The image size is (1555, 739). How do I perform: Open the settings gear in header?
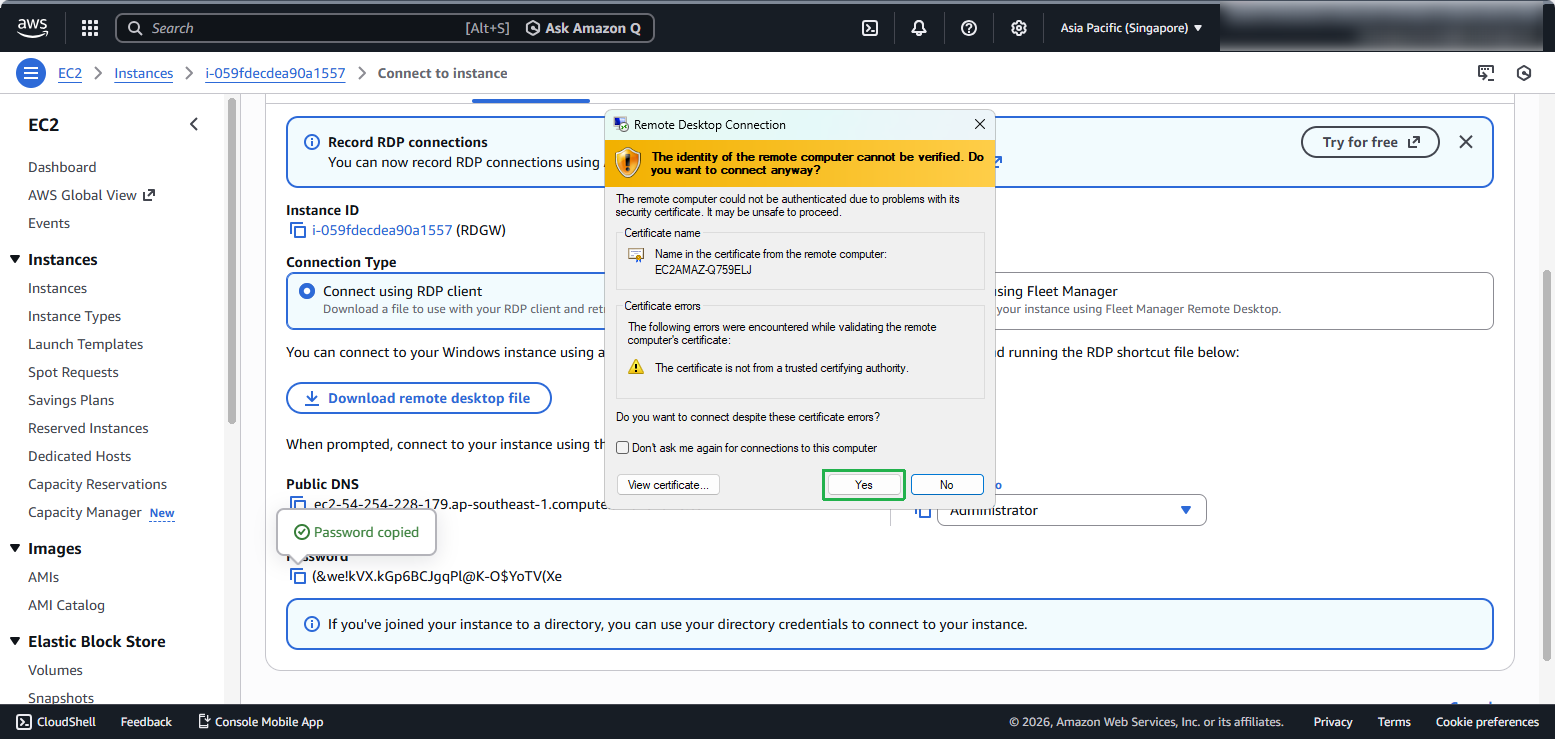(x=1018, y=28)
